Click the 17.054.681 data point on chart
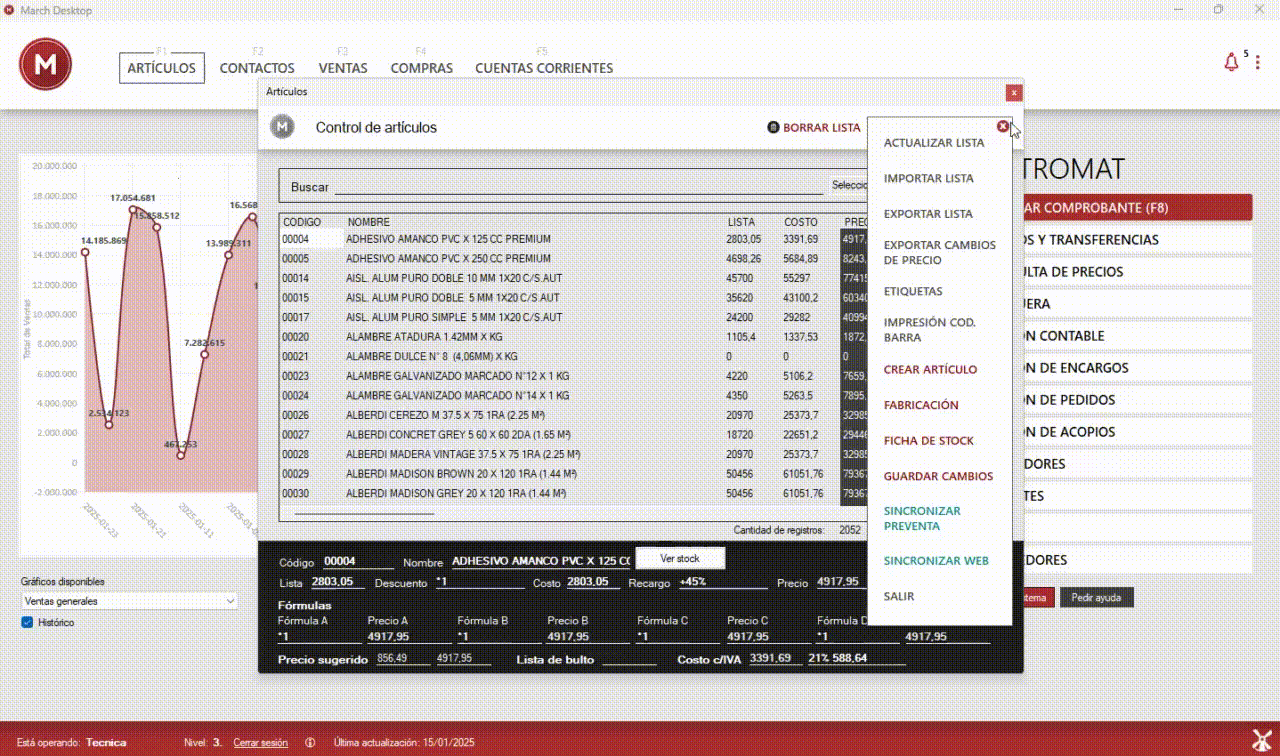The height and width of the screenshot is (756, 1280). click(x=133, y=209)
